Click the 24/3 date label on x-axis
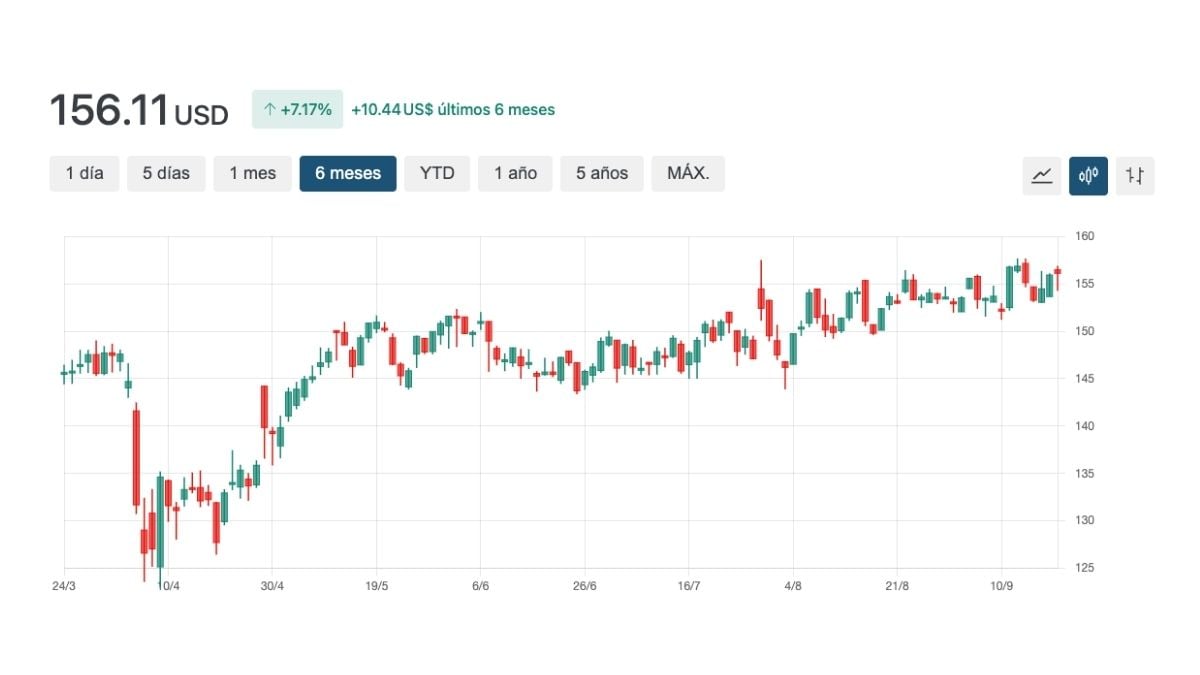 click(63, 585)
